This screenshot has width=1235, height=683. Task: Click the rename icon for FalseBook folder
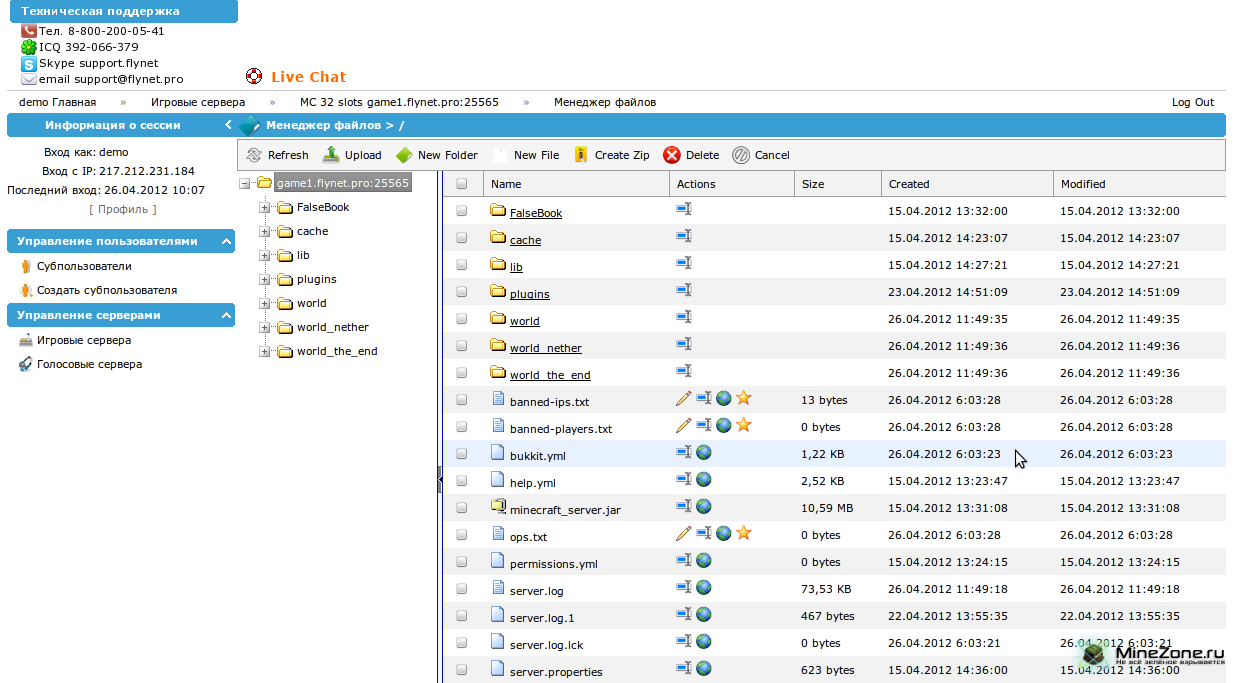pos(684,209)
